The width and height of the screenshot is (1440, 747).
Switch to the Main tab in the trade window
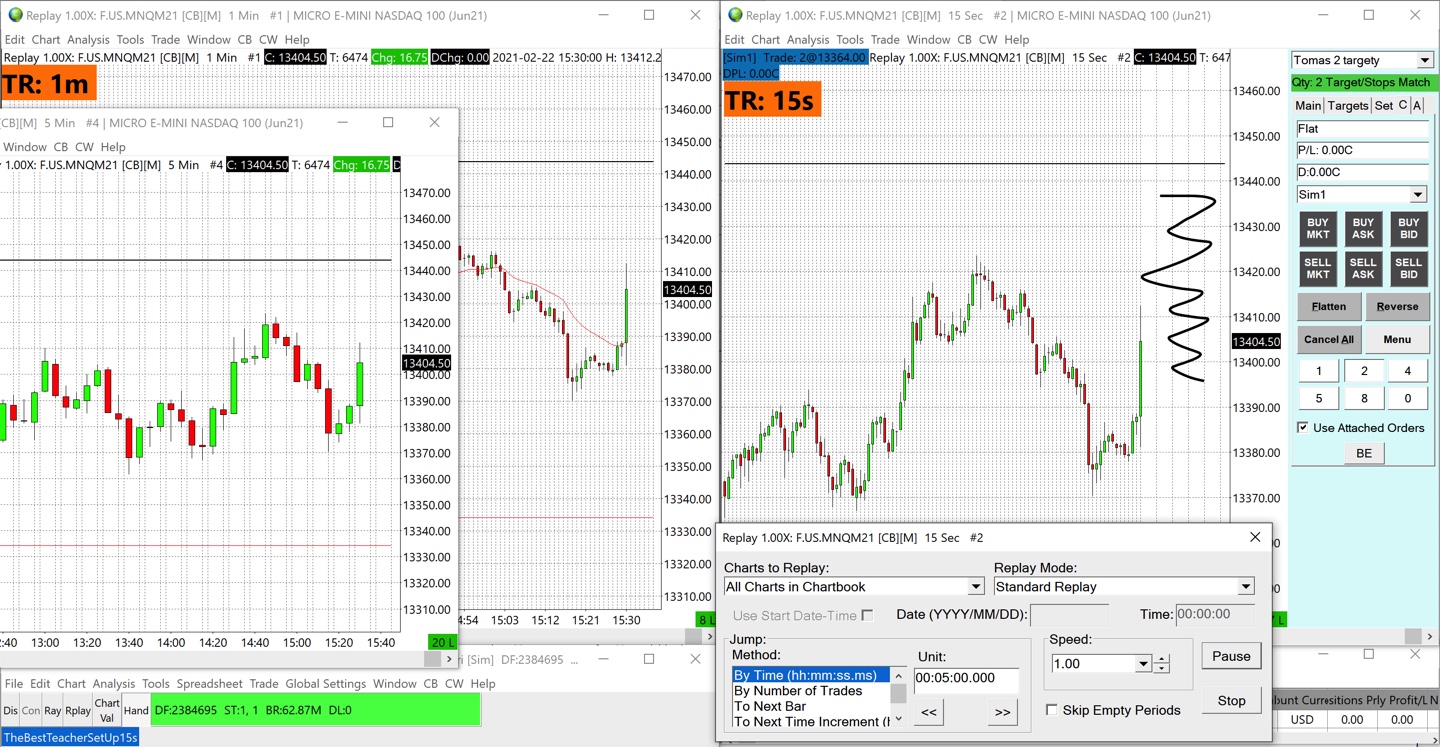(x=1308, y=105)
